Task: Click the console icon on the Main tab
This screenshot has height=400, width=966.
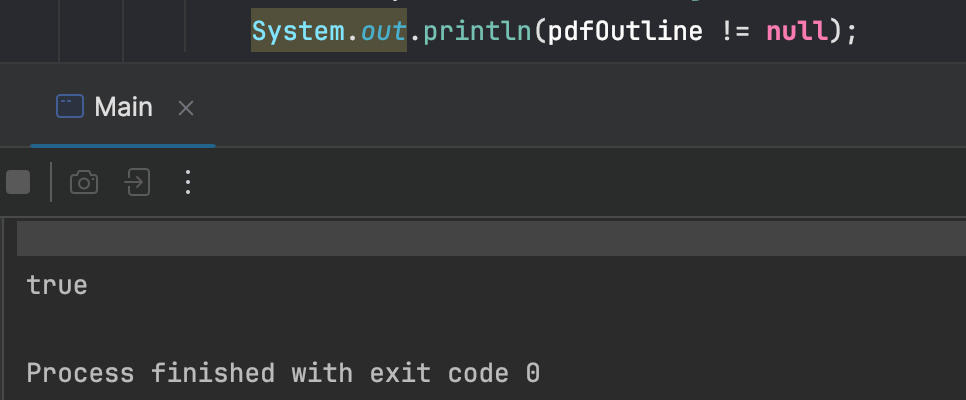Action: point(69,107)
